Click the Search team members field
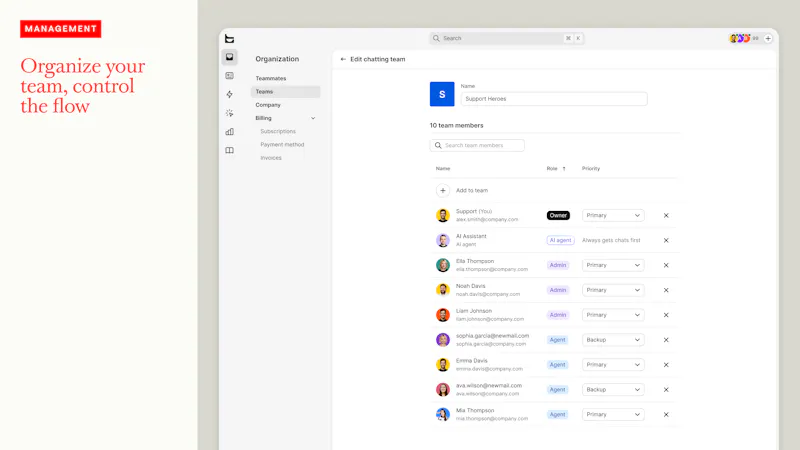Viewport: 800px width, 450px height. (x=477, y=145)
